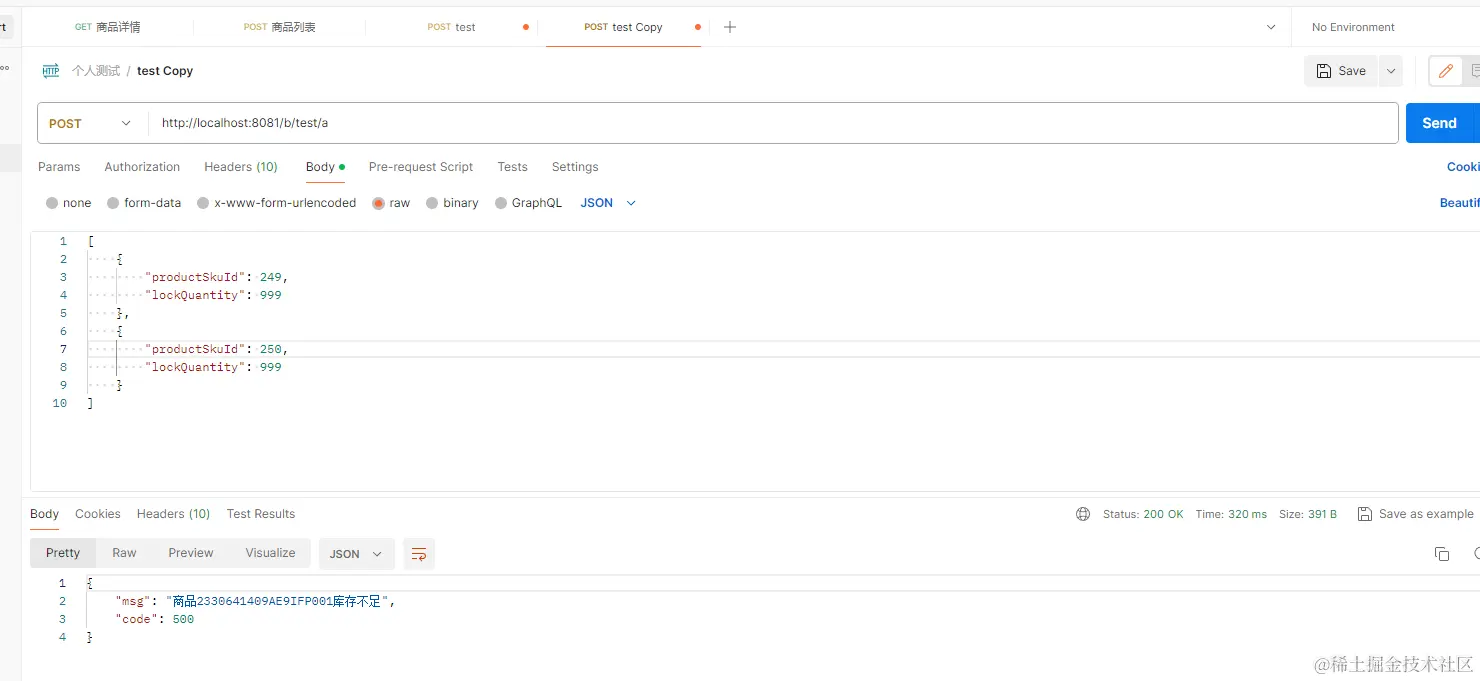The image size is (1480, 681).
Task: Open the Settings tab
Action: click(575, 167)
